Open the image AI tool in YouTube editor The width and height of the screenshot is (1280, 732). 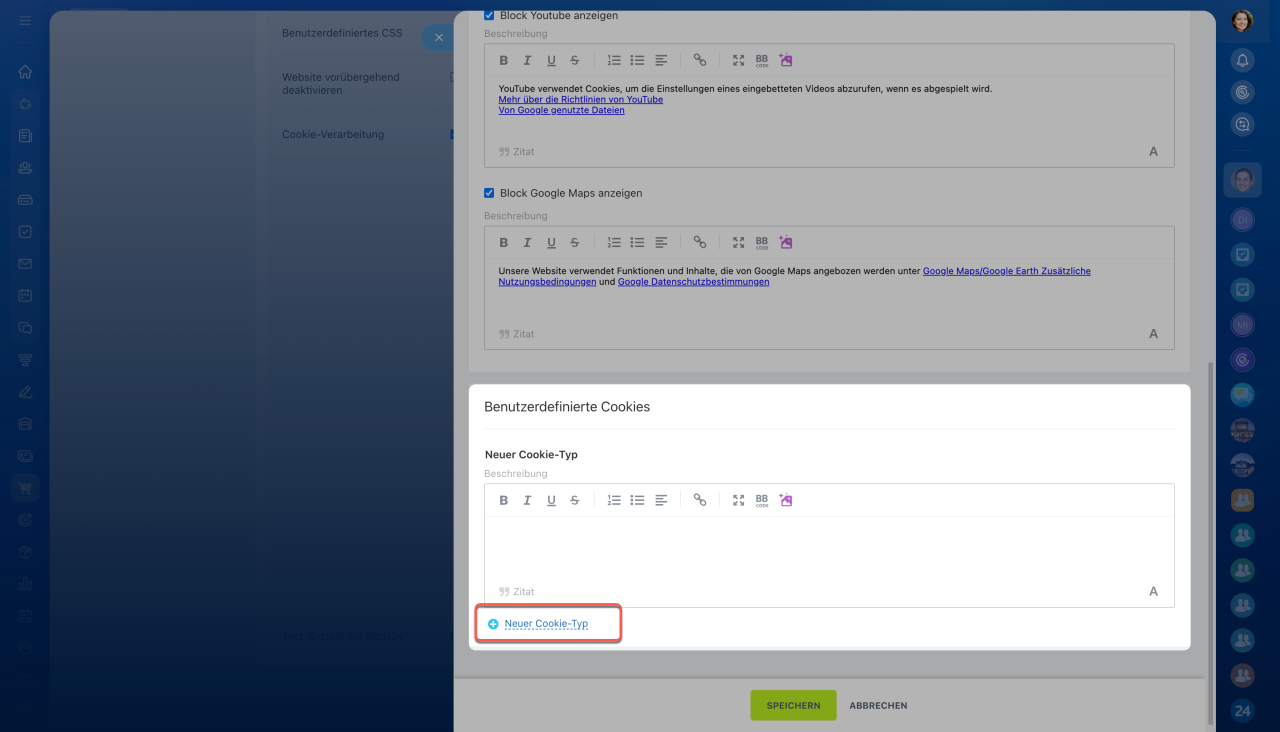tap(786, 60)
